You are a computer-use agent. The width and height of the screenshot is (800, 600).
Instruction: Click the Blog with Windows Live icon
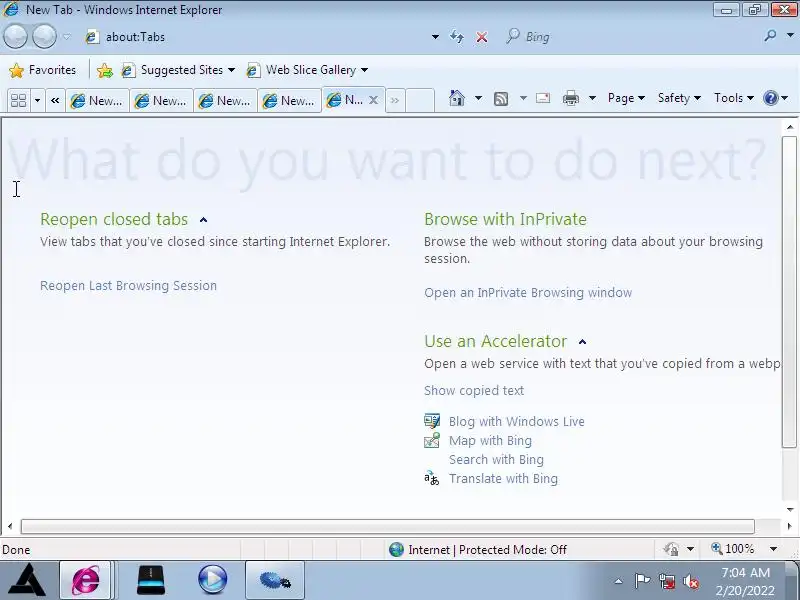click(432, 421)
